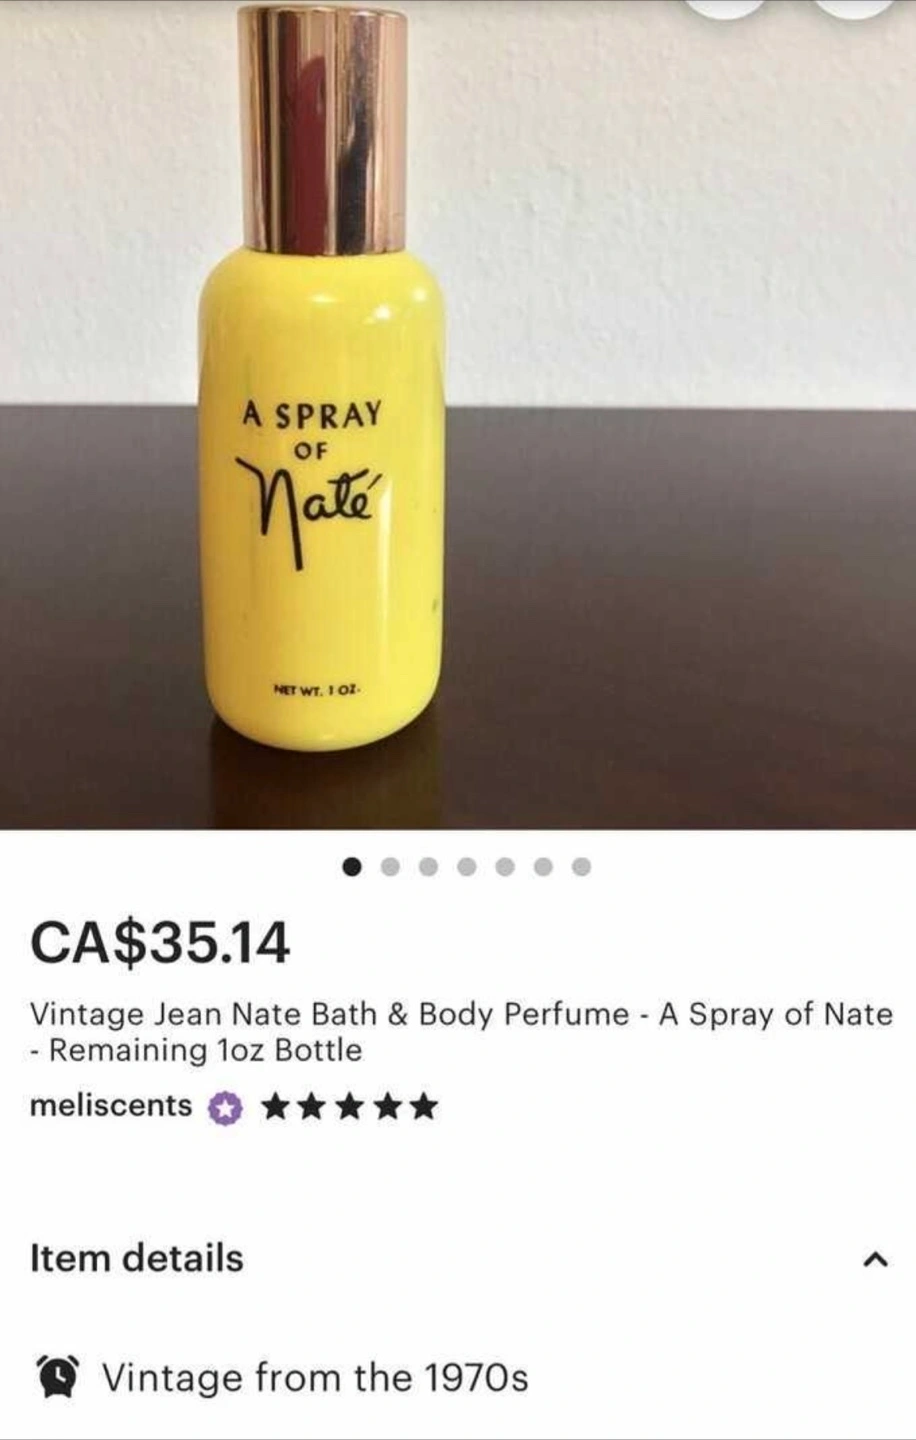This screenshot has width=916, height=1440.
Task: Tap the left partially visible round button
Action: point(727,8)
